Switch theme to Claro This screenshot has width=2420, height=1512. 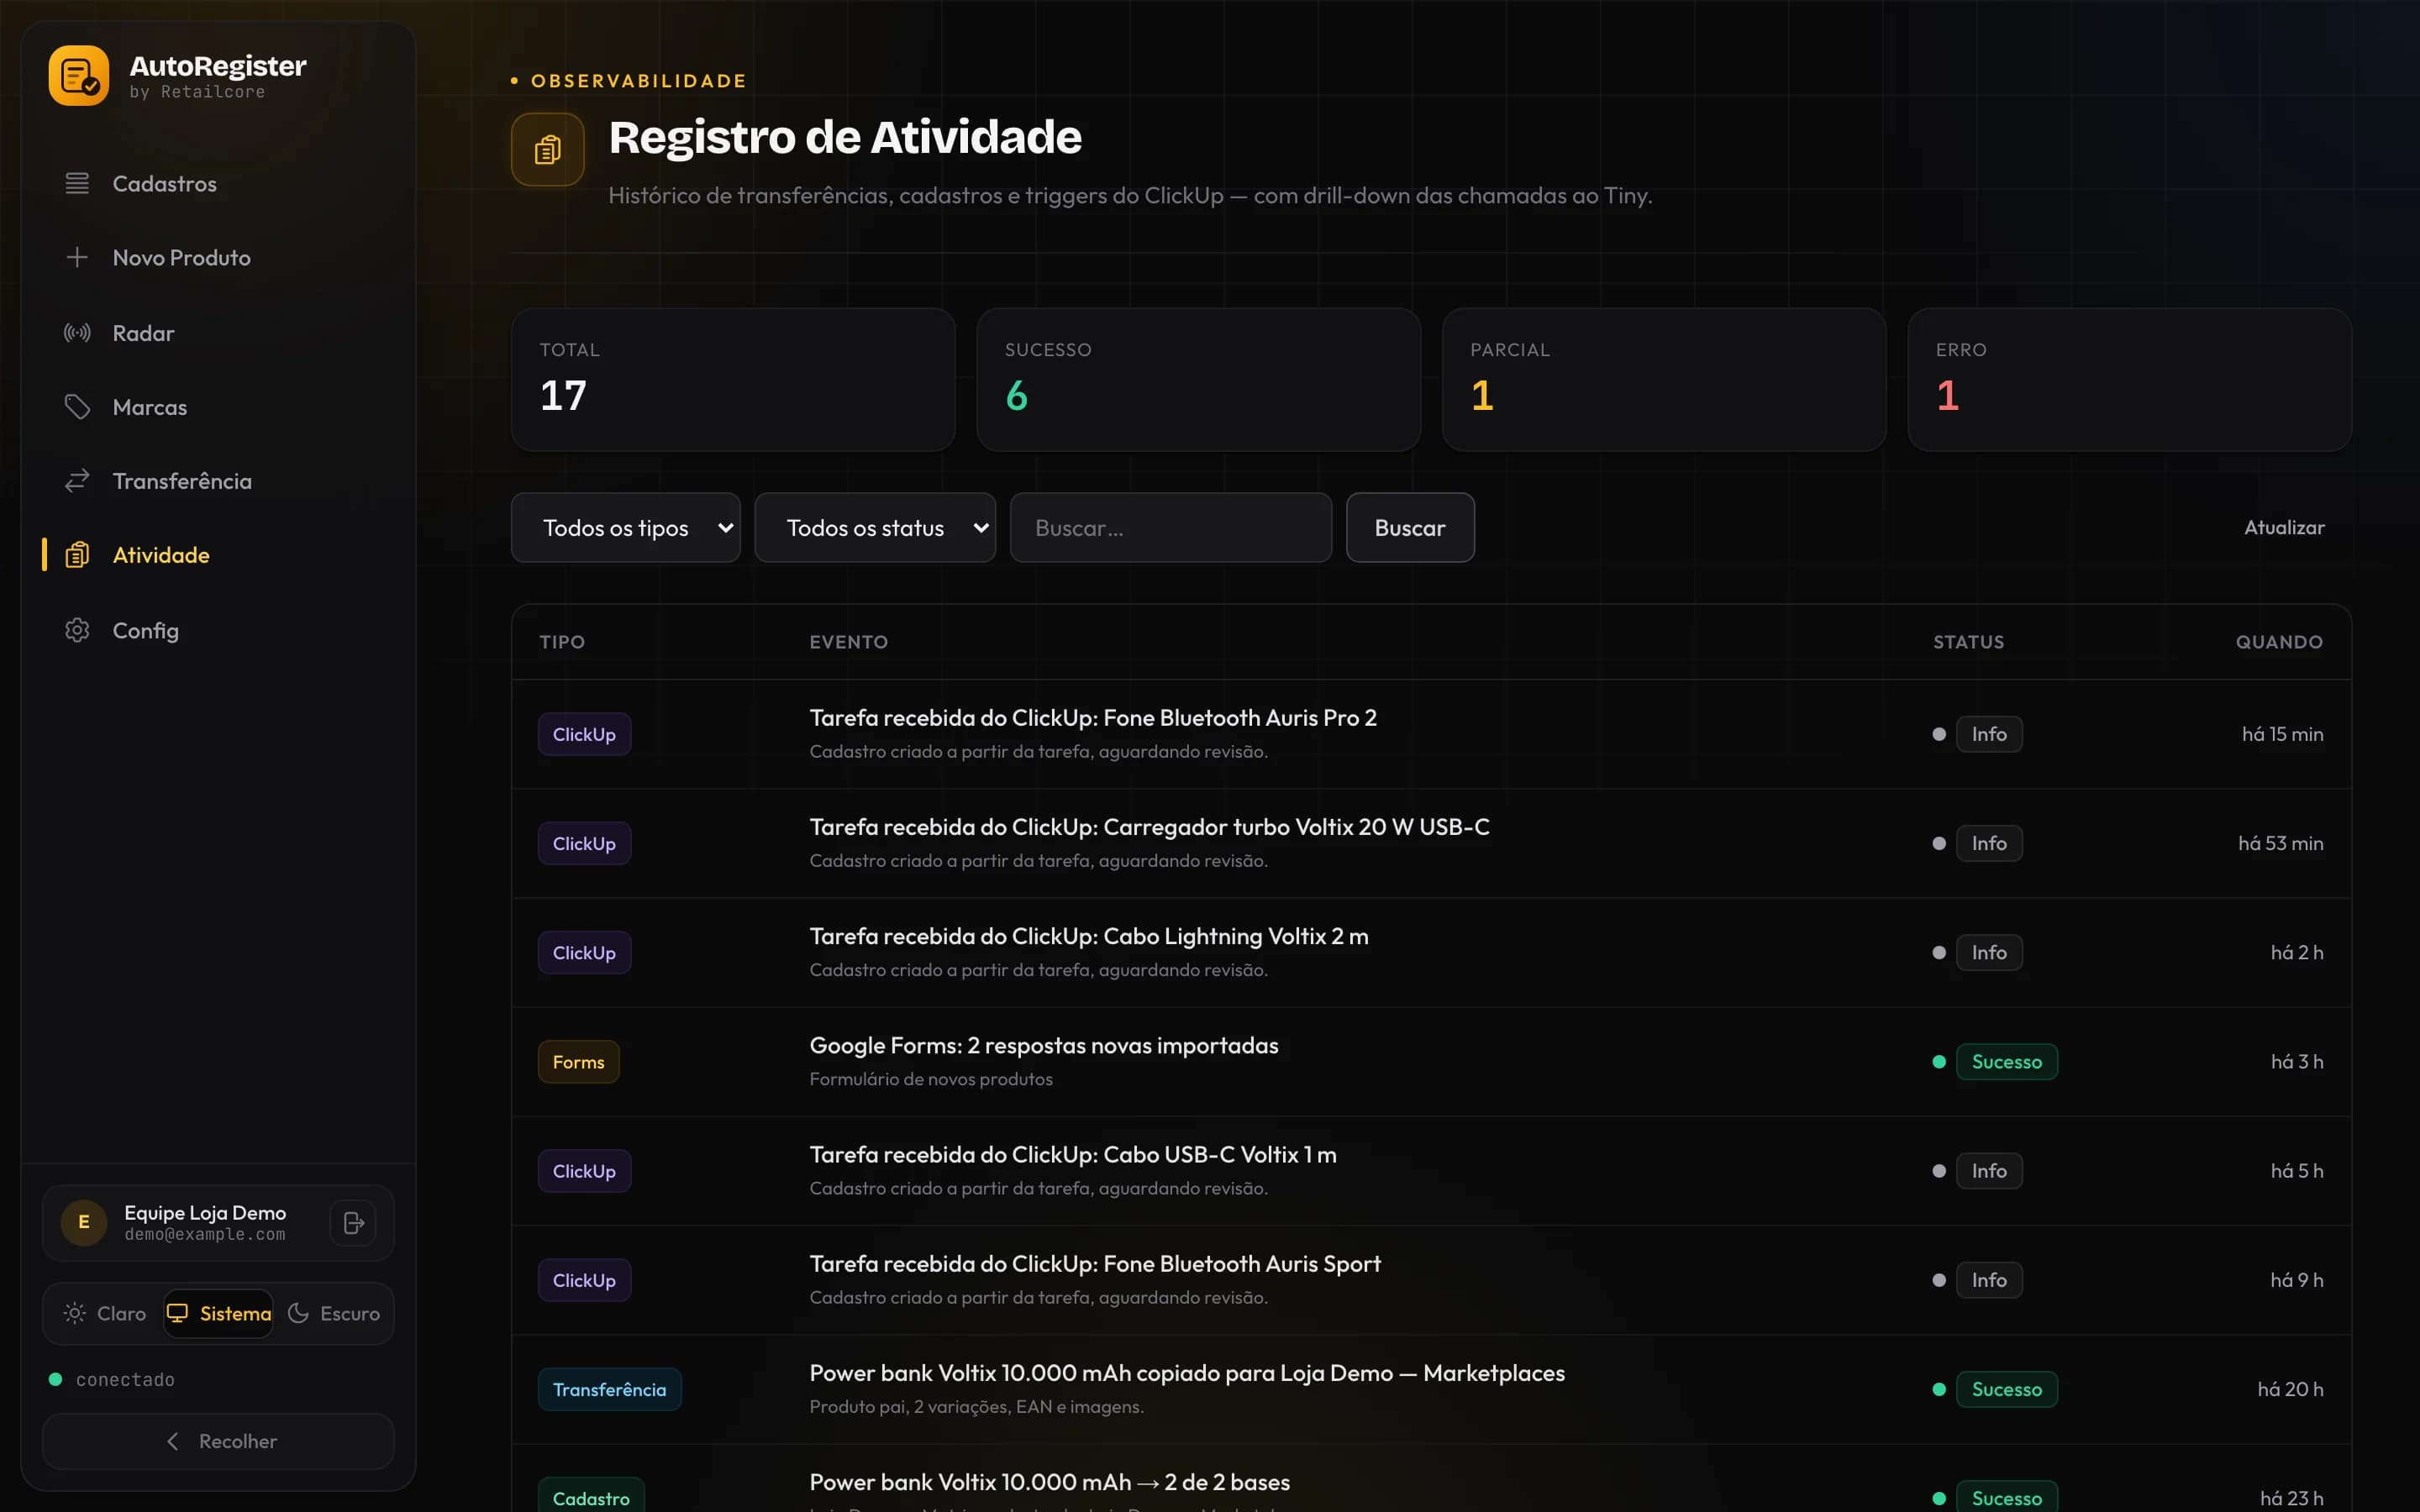105,1313
